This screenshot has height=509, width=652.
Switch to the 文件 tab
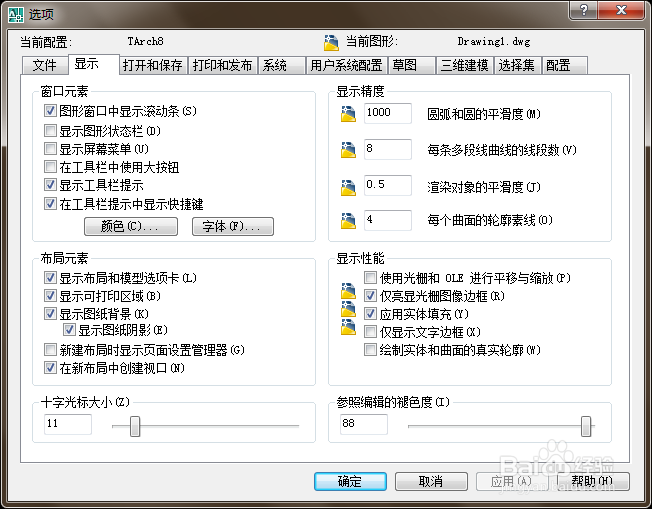(x=44, y=65)
